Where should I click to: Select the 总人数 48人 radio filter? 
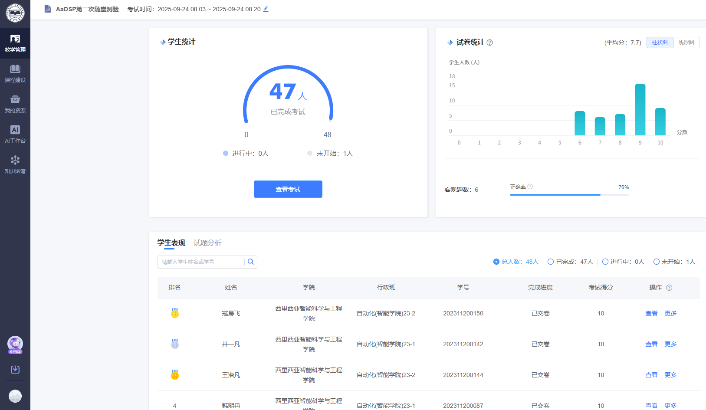[496, 262]
